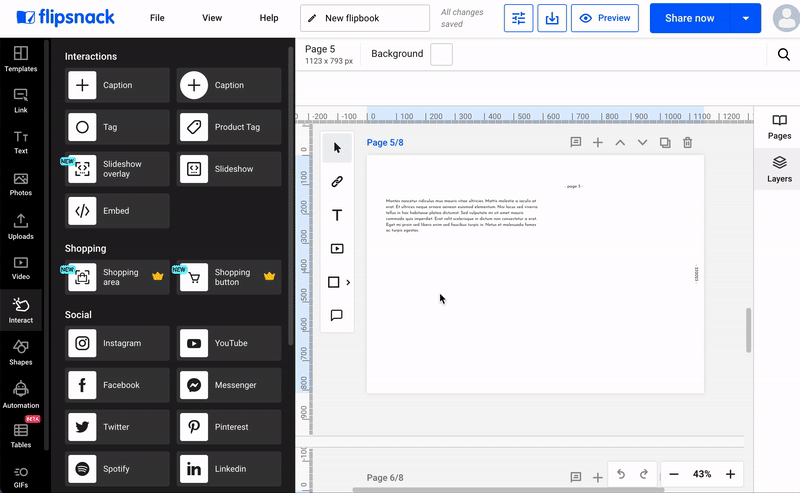
Task: Switch to the Layers panel tab
Action: pyautogui.click(x=779, y=168)
